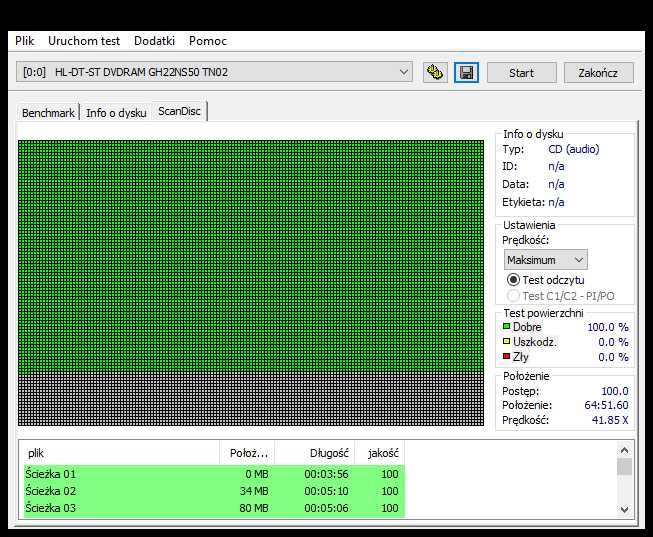The width and height of the screenshot is (653, 537).
Task: Select the Ścieżka 02 row
Action: pyautogui.click(x=214, y=491)
